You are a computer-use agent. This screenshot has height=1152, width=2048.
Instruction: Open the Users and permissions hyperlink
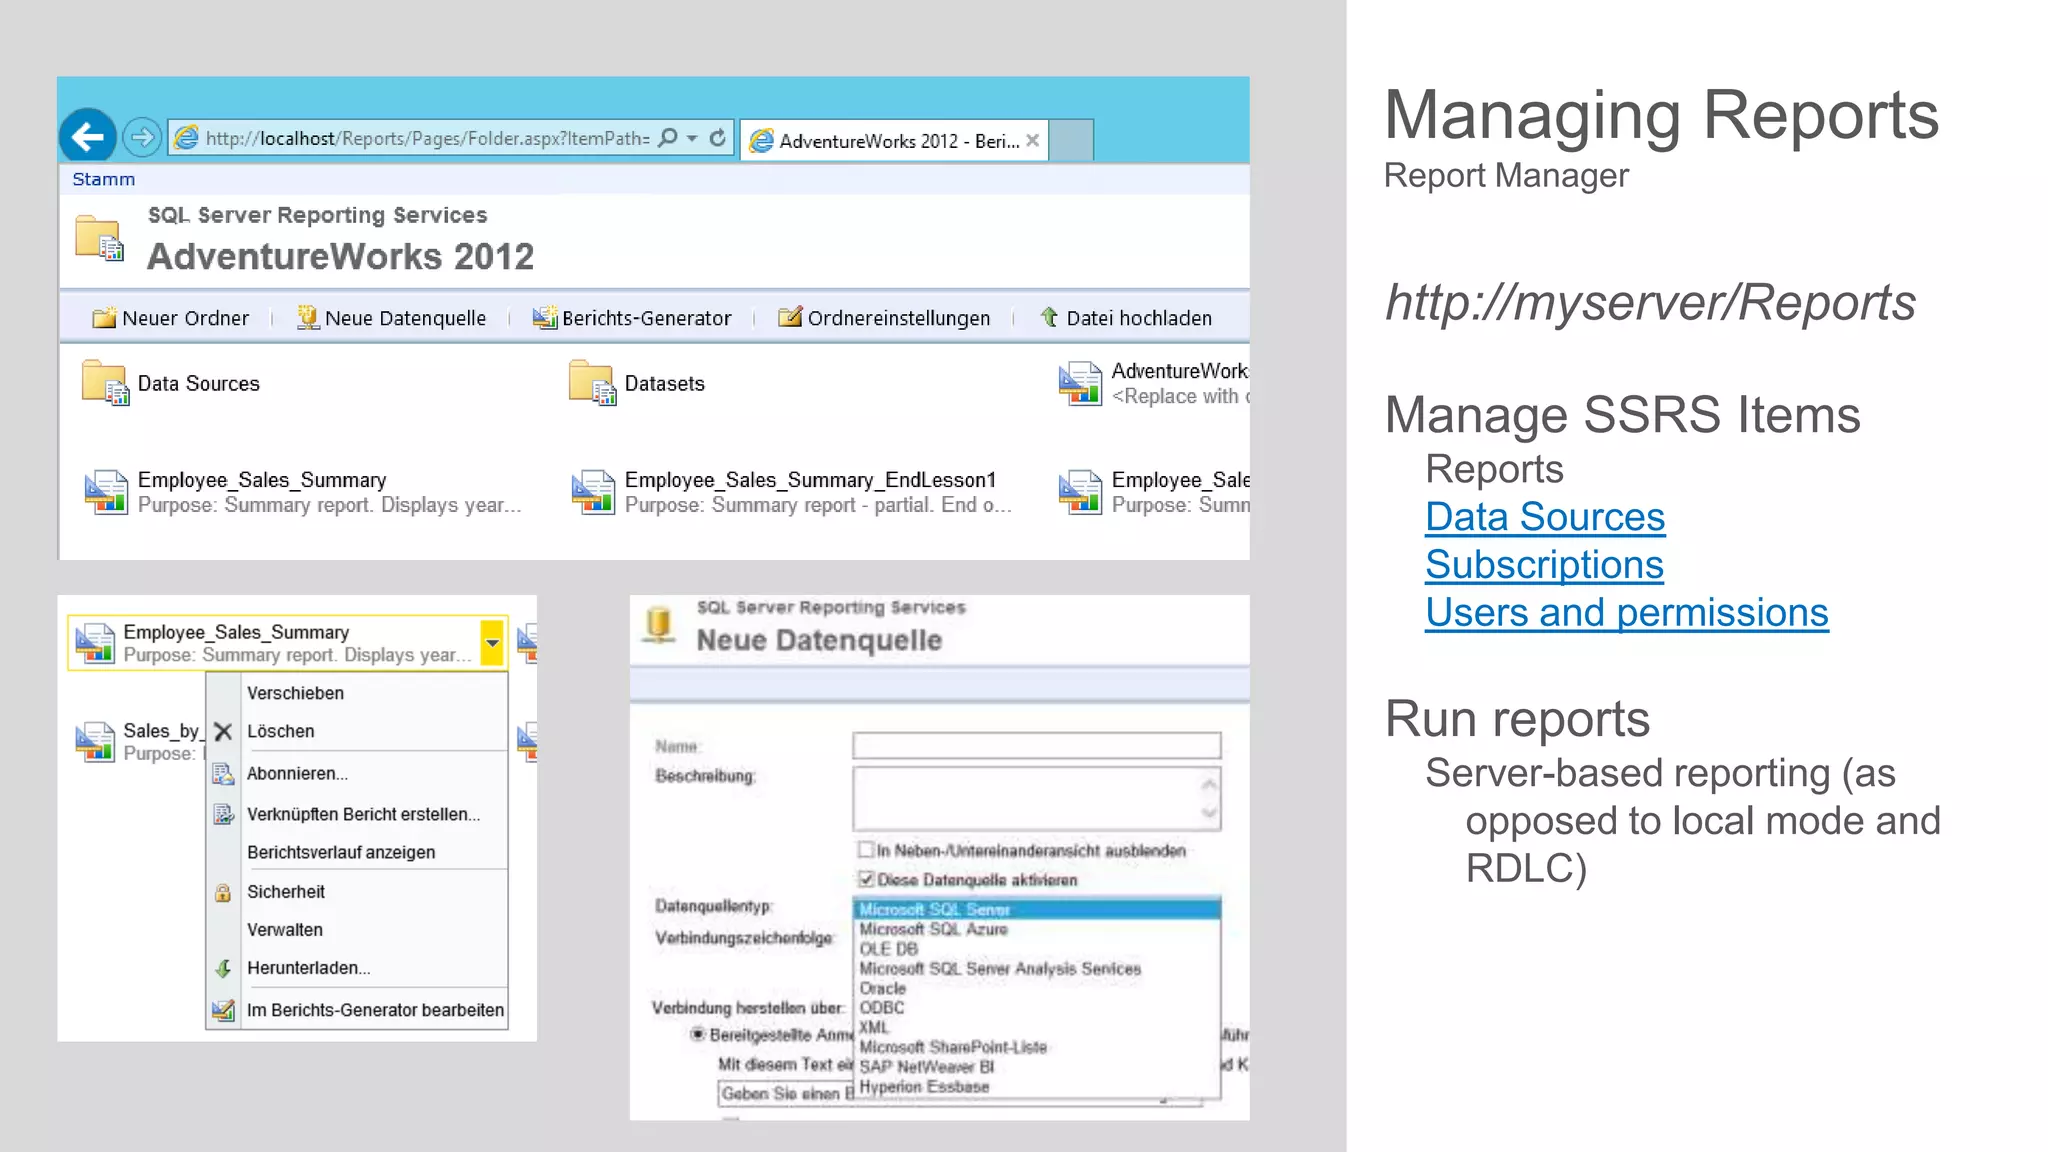pos(1627,613)
